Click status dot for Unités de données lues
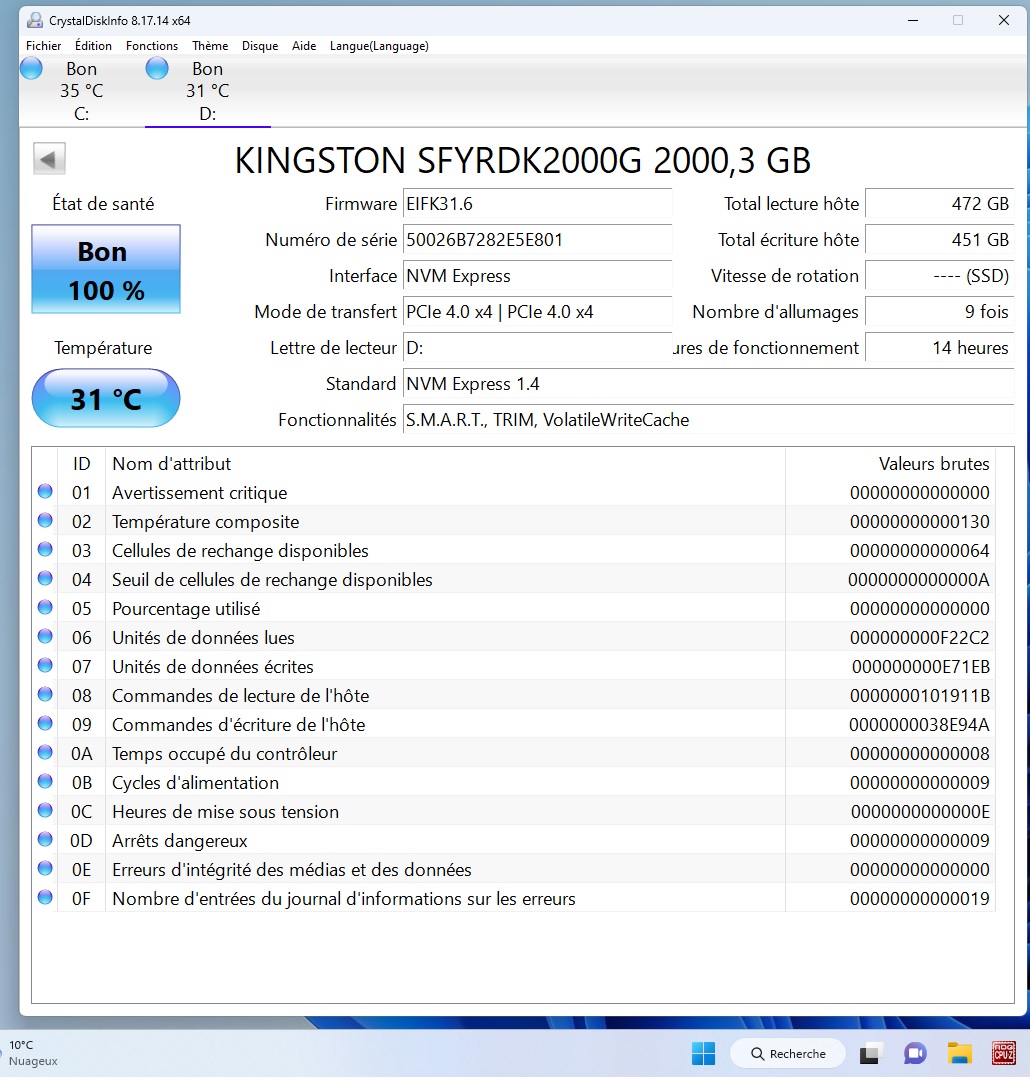Viewport: 1030px width, 1080px height. pos(45,636)
